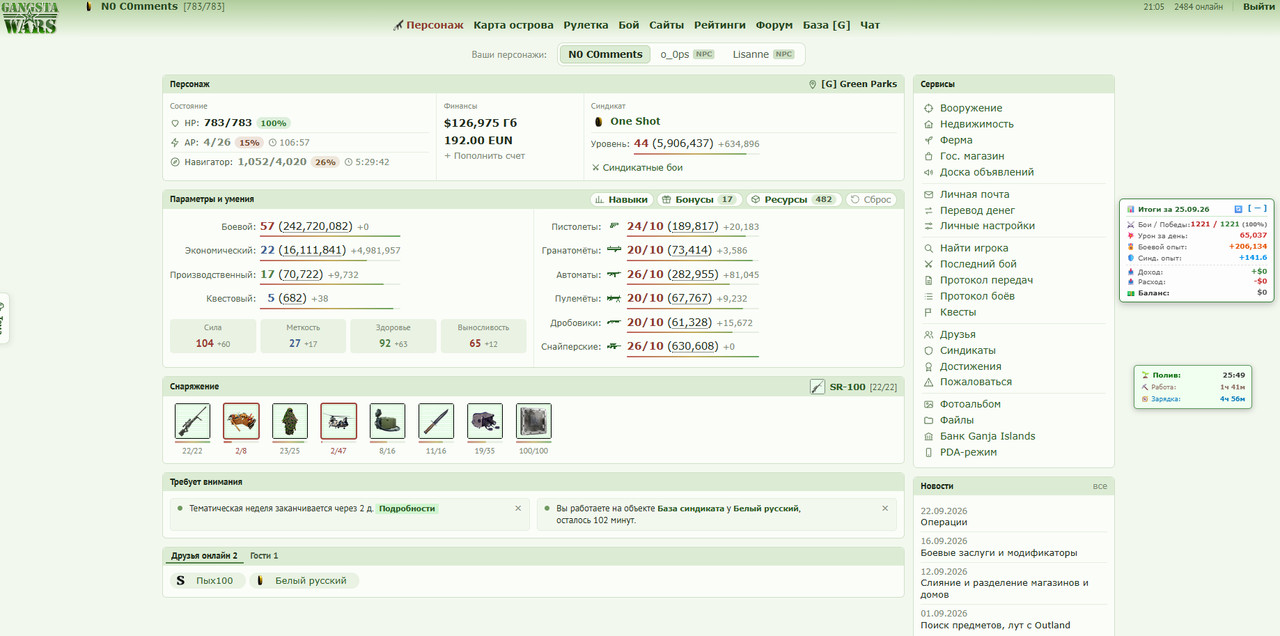Open the Карта острова menu item
The width and height of the screenshot is (1280, 636).
(513, 25)
